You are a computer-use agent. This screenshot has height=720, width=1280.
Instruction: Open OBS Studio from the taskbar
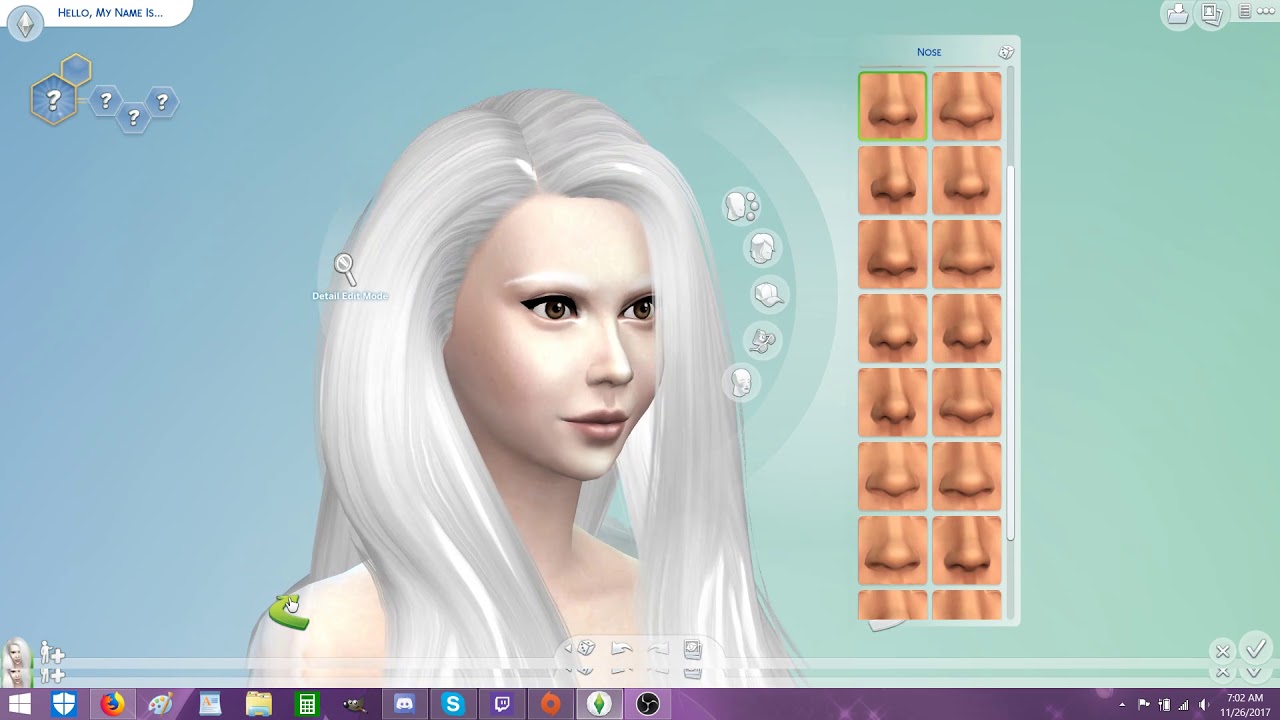coord(648,704)
